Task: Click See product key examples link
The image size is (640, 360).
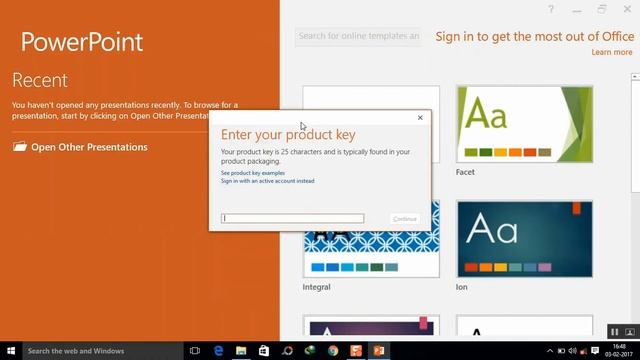Action: (253, 173)
